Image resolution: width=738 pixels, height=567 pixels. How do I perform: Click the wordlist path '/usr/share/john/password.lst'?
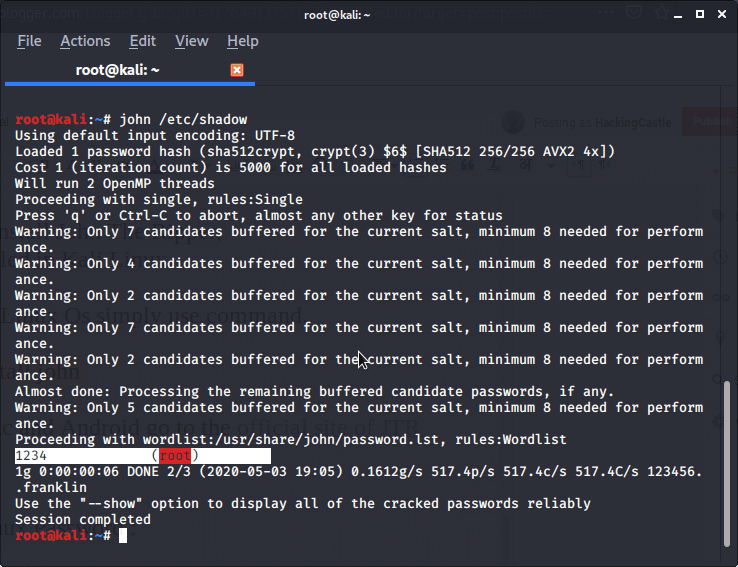click(327, 439)
